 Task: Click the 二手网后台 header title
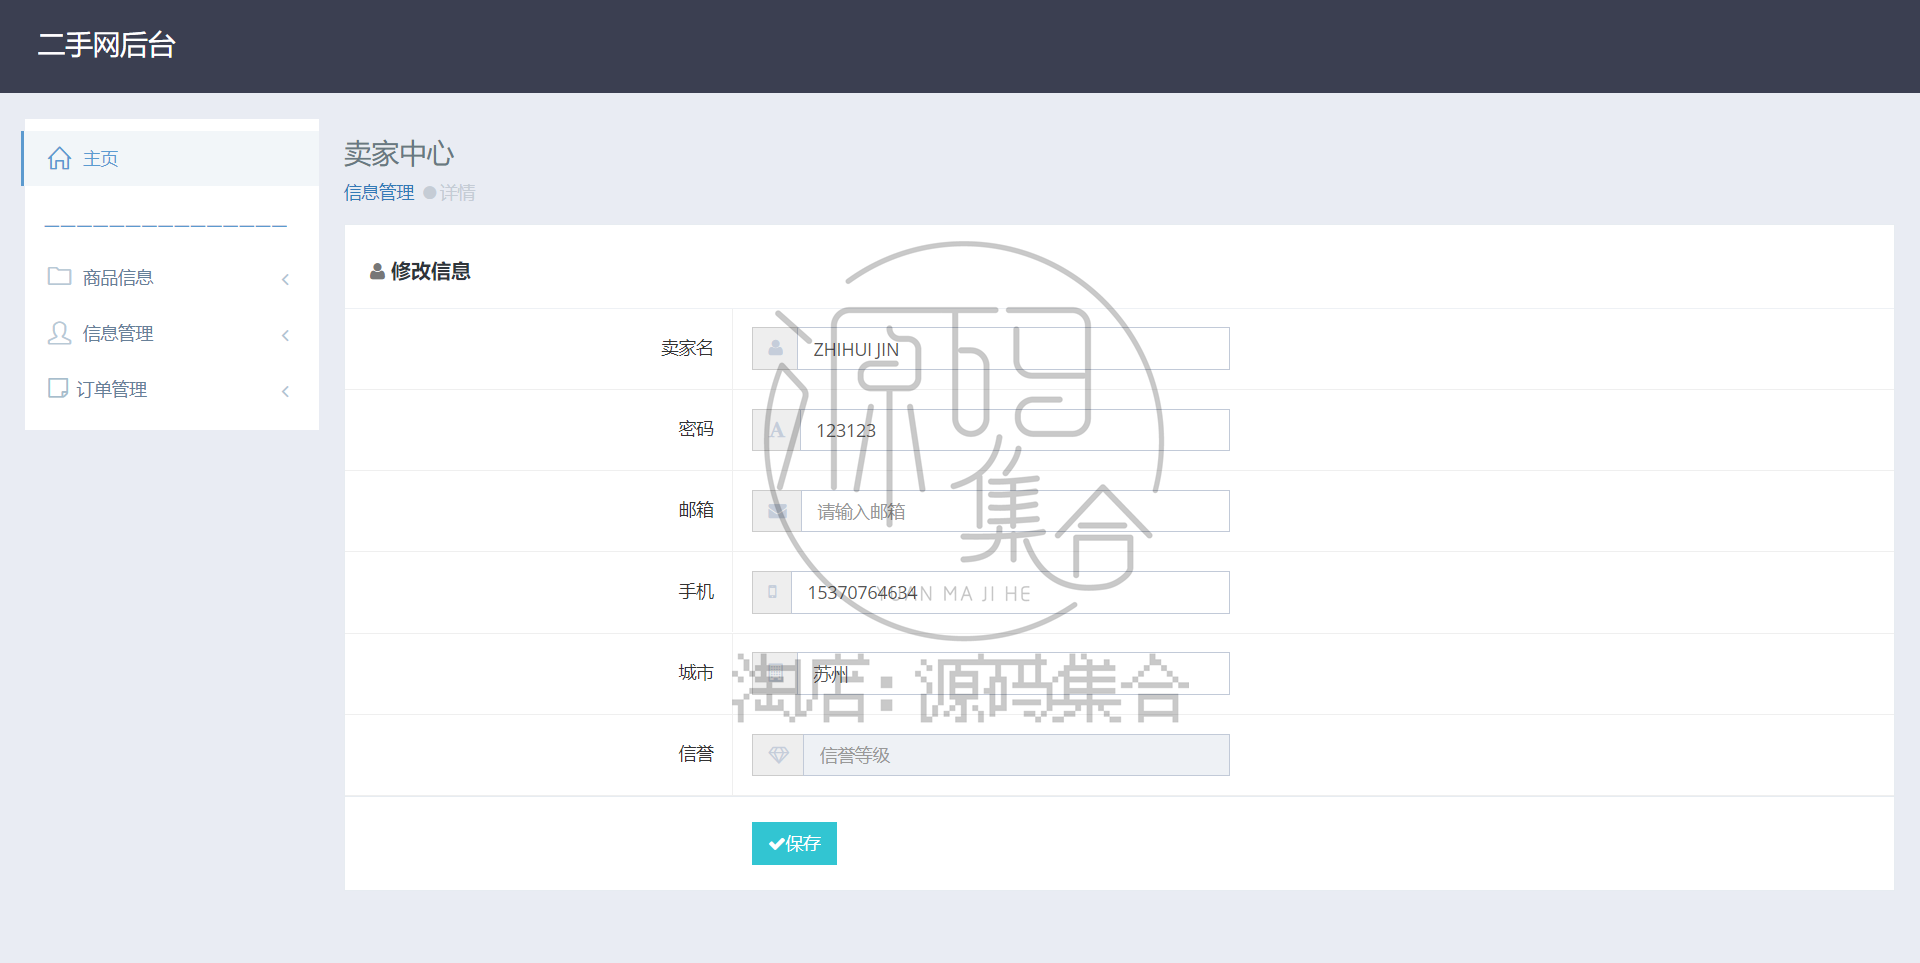[x=106, y=45]
